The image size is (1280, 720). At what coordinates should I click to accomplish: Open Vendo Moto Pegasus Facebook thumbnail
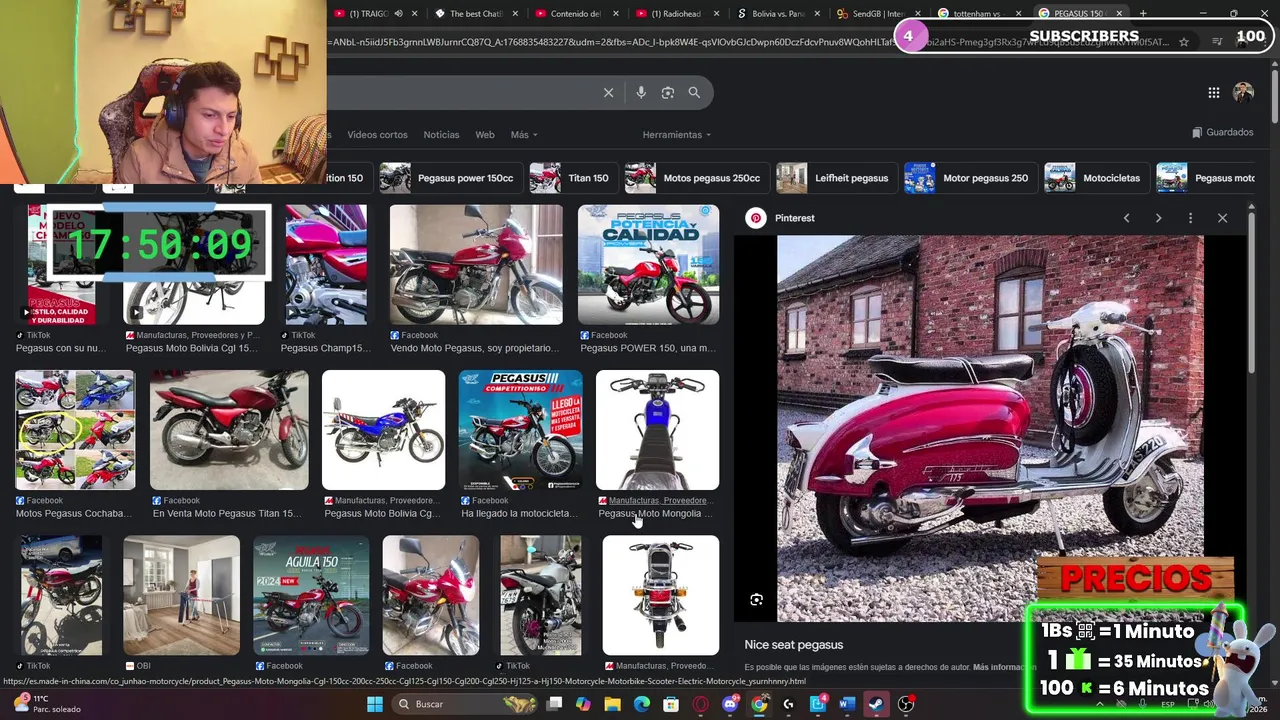coord(476,265)
